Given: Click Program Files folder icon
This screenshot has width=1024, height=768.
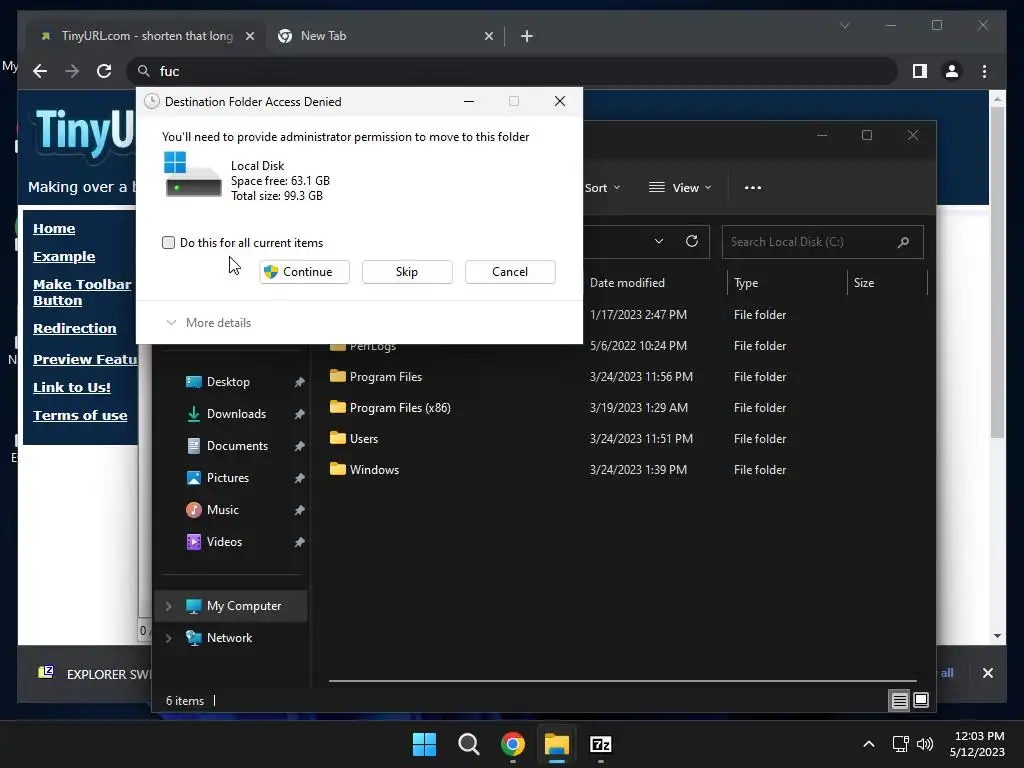Looking at the screenshot, I should 338,376.
